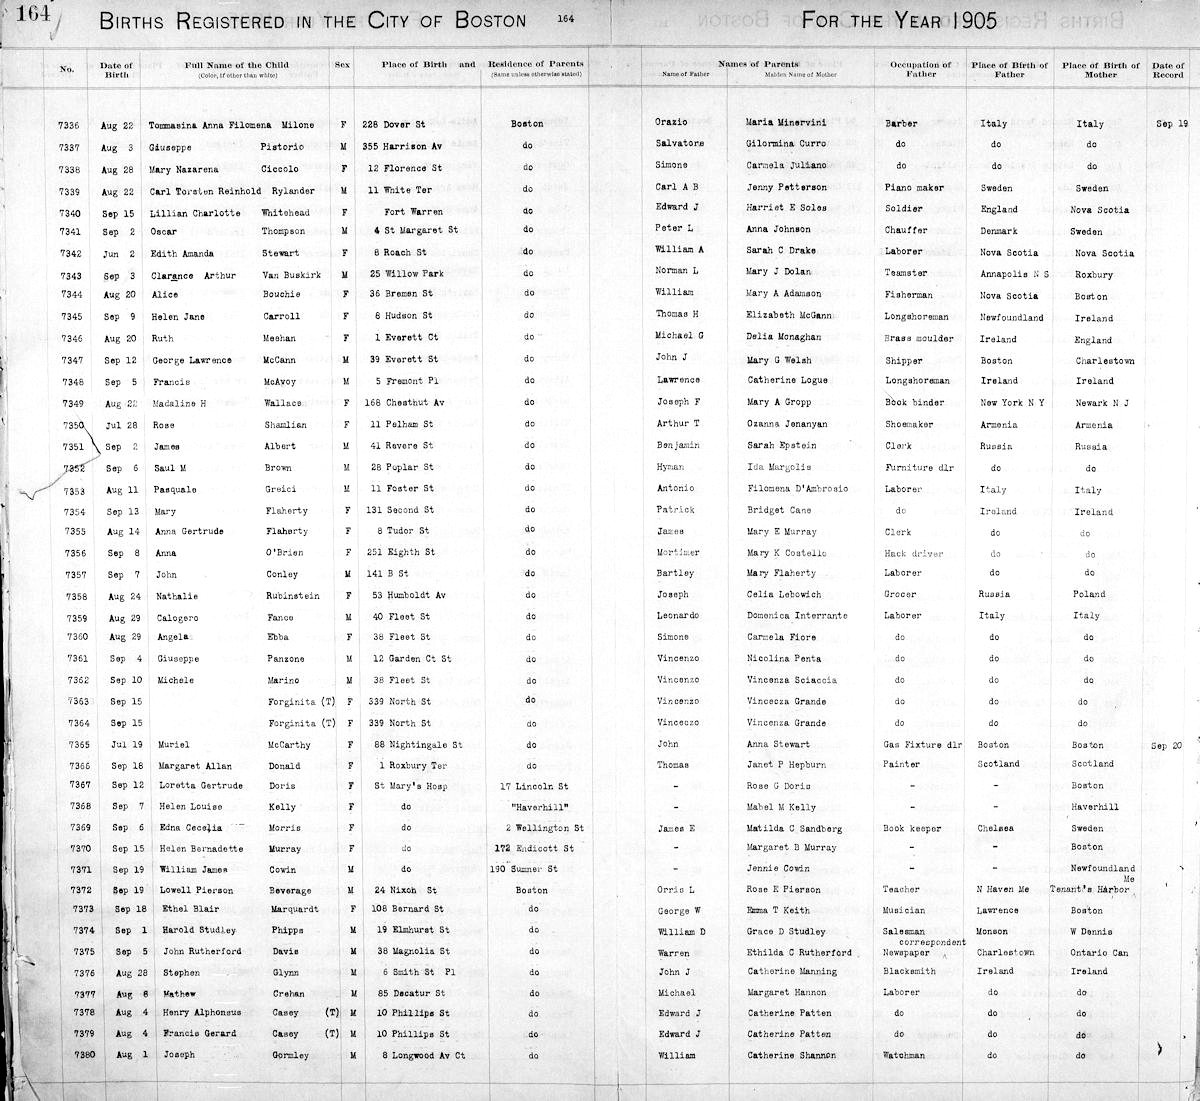Click the occupation 'Gas Fixture dlr'
Viewport: 1200px width, 1101px height.
click(x=923, y=745)
